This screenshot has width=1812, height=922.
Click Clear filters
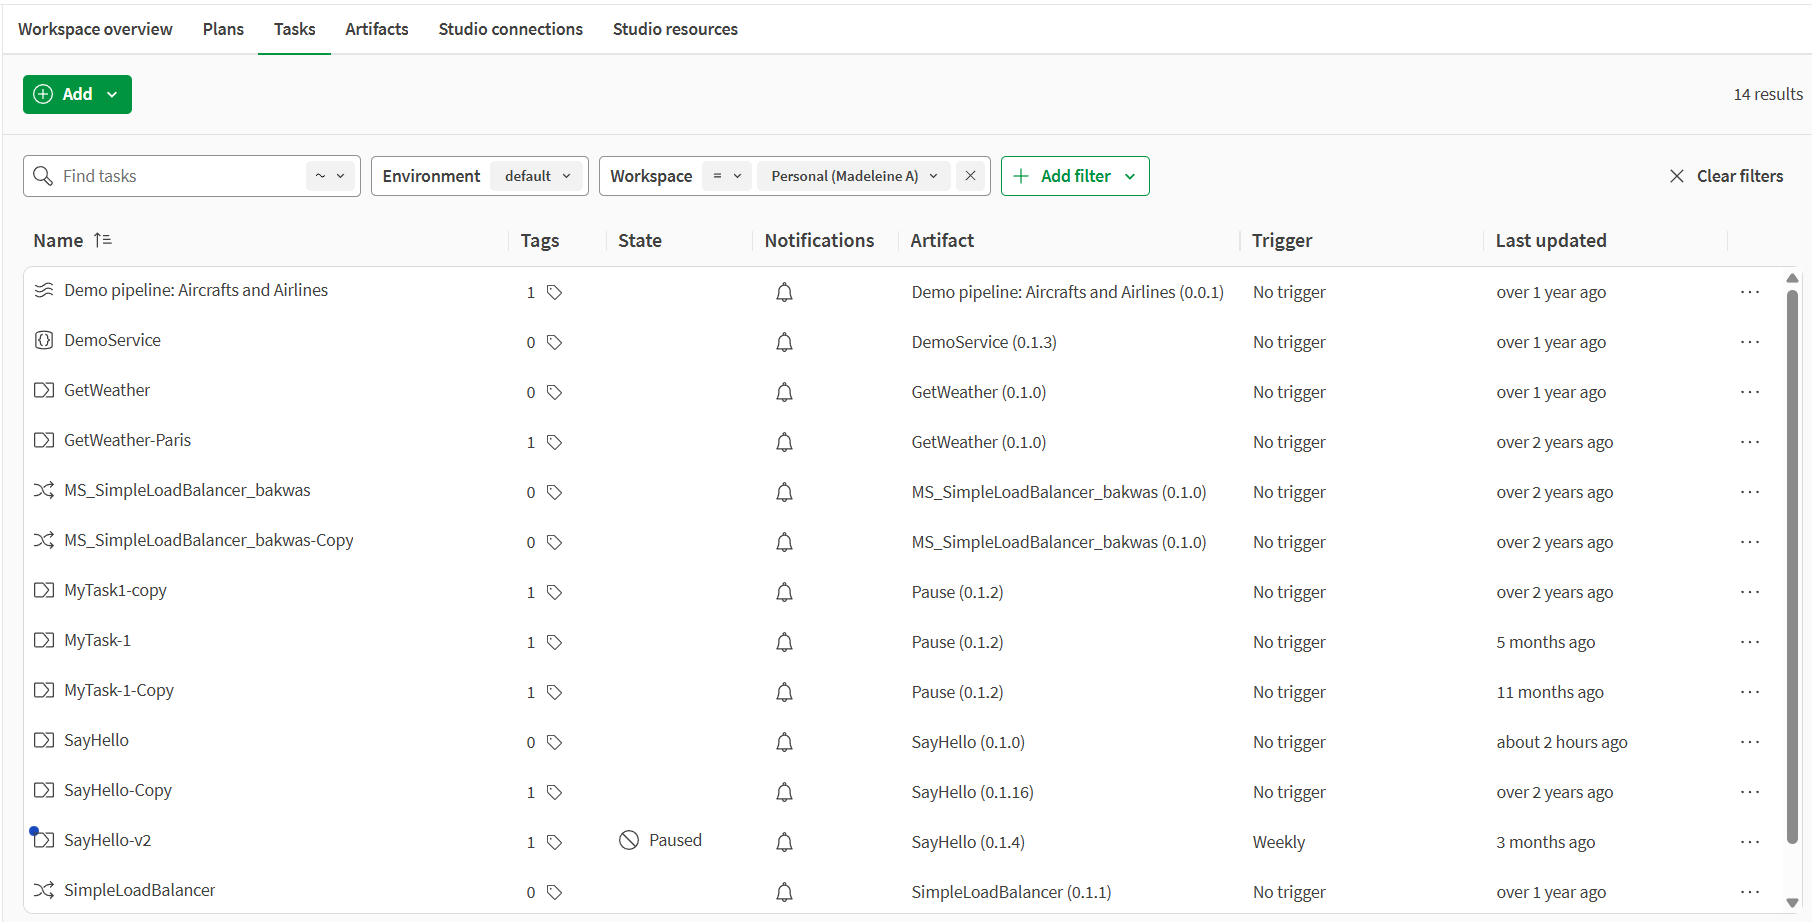point(1739,175)
